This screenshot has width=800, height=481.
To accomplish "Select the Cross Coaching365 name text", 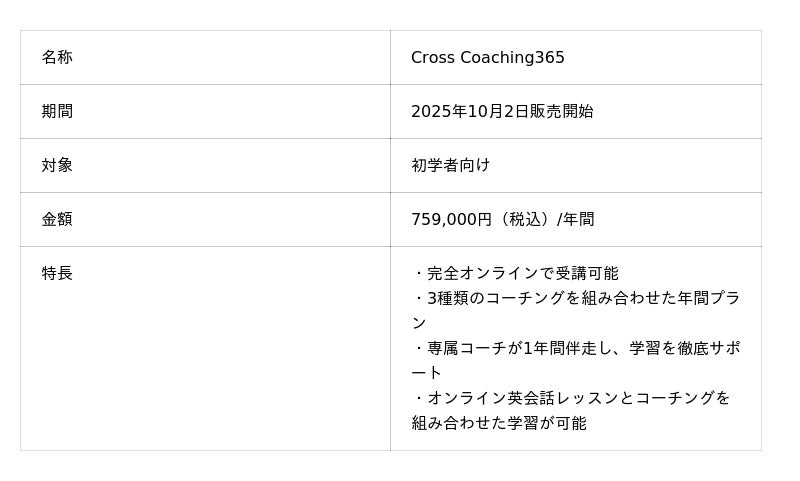I will [x=487, y=58].
